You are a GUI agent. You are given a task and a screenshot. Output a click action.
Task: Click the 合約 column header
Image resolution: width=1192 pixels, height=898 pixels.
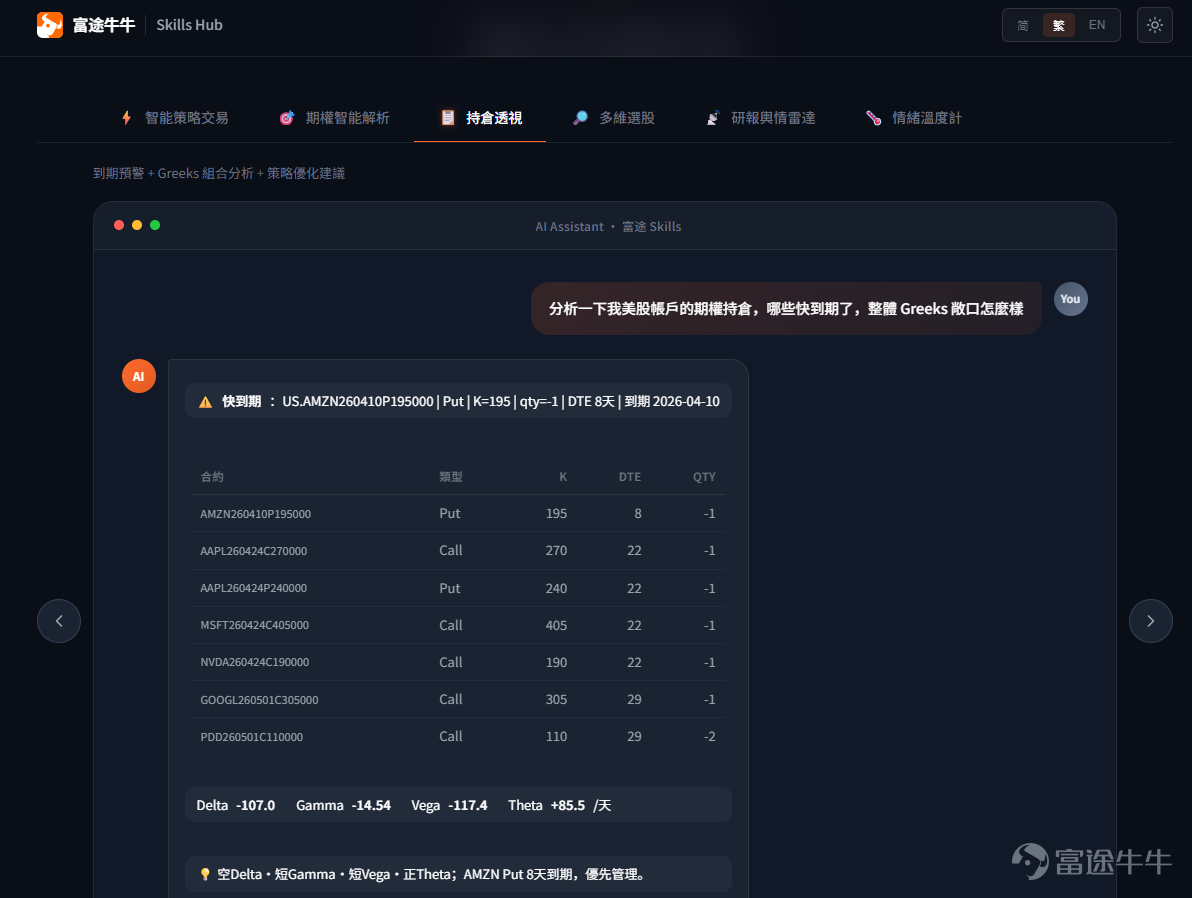212,477
